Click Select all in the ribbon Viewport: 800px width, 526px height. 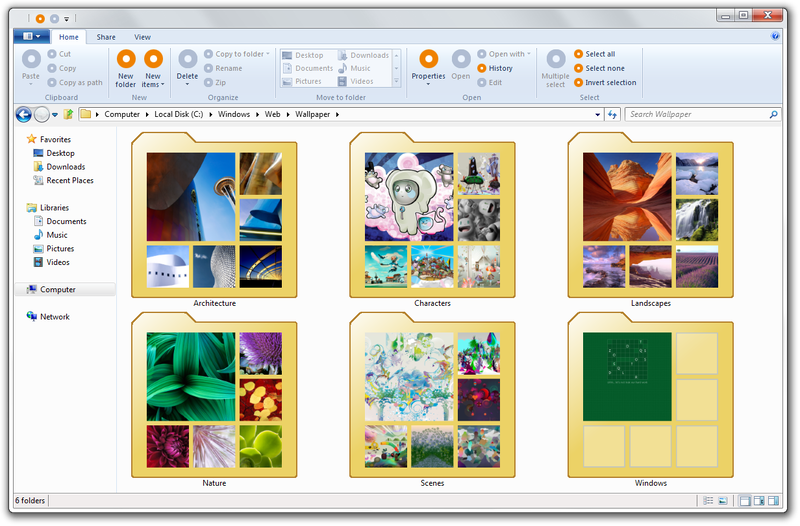tap(600, 54)
